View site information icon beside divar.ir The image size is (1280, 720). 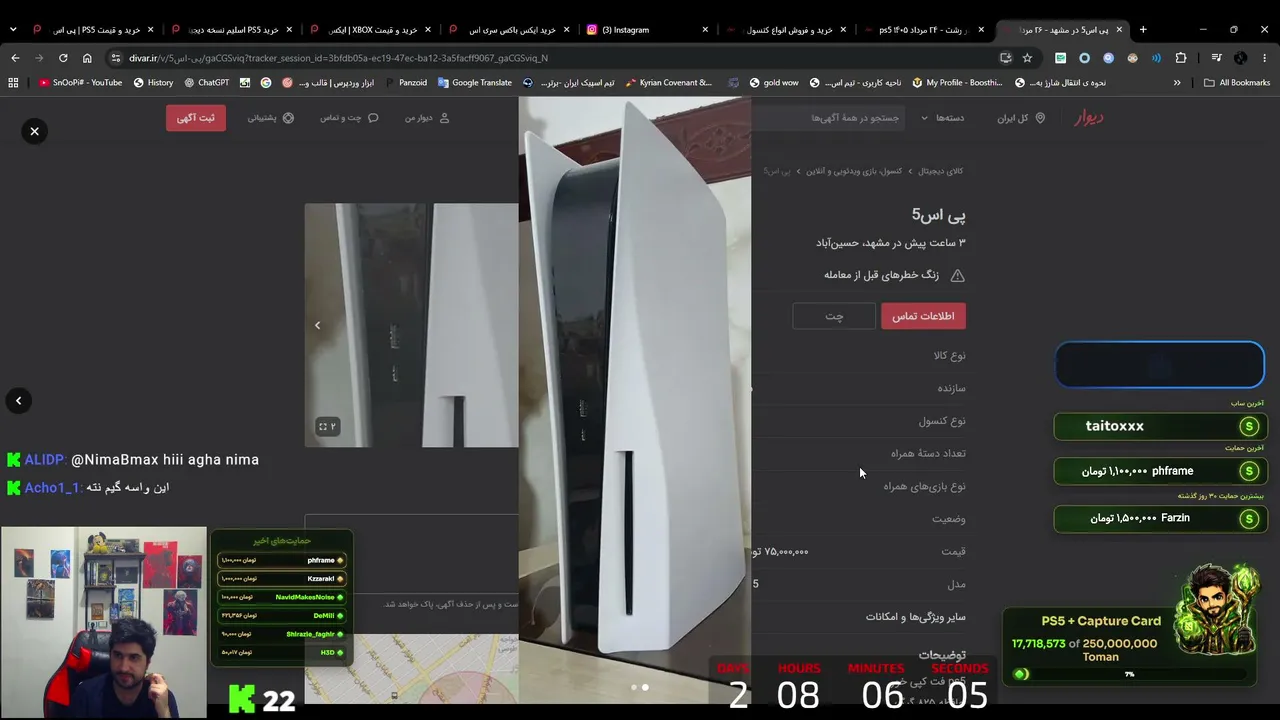pyautogui.click(x=116, y=58)
